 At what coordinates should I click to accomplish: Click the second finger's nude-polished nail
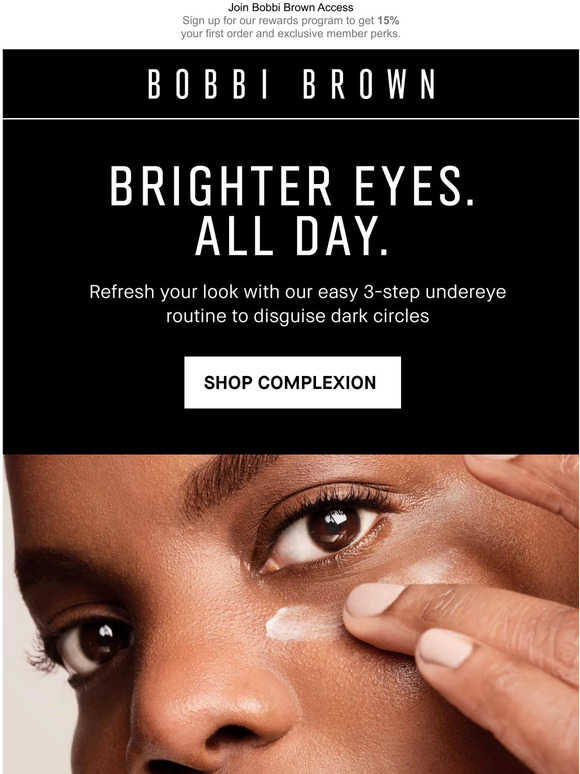pyautogui.click(x=444, y=648)
